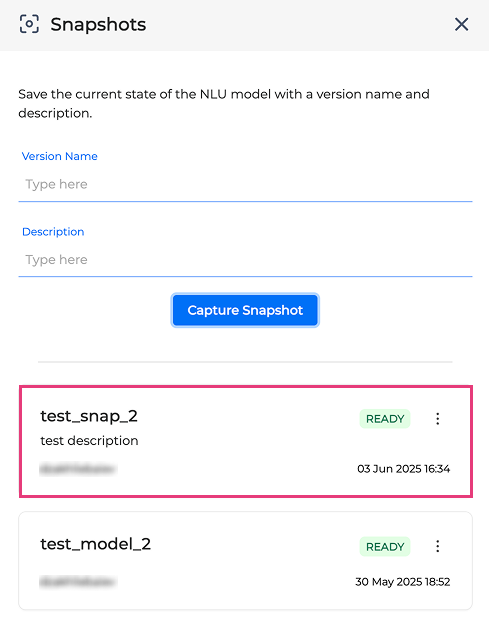
Task: Click the Snapshots panel heading text
Action: click(98, 25)
